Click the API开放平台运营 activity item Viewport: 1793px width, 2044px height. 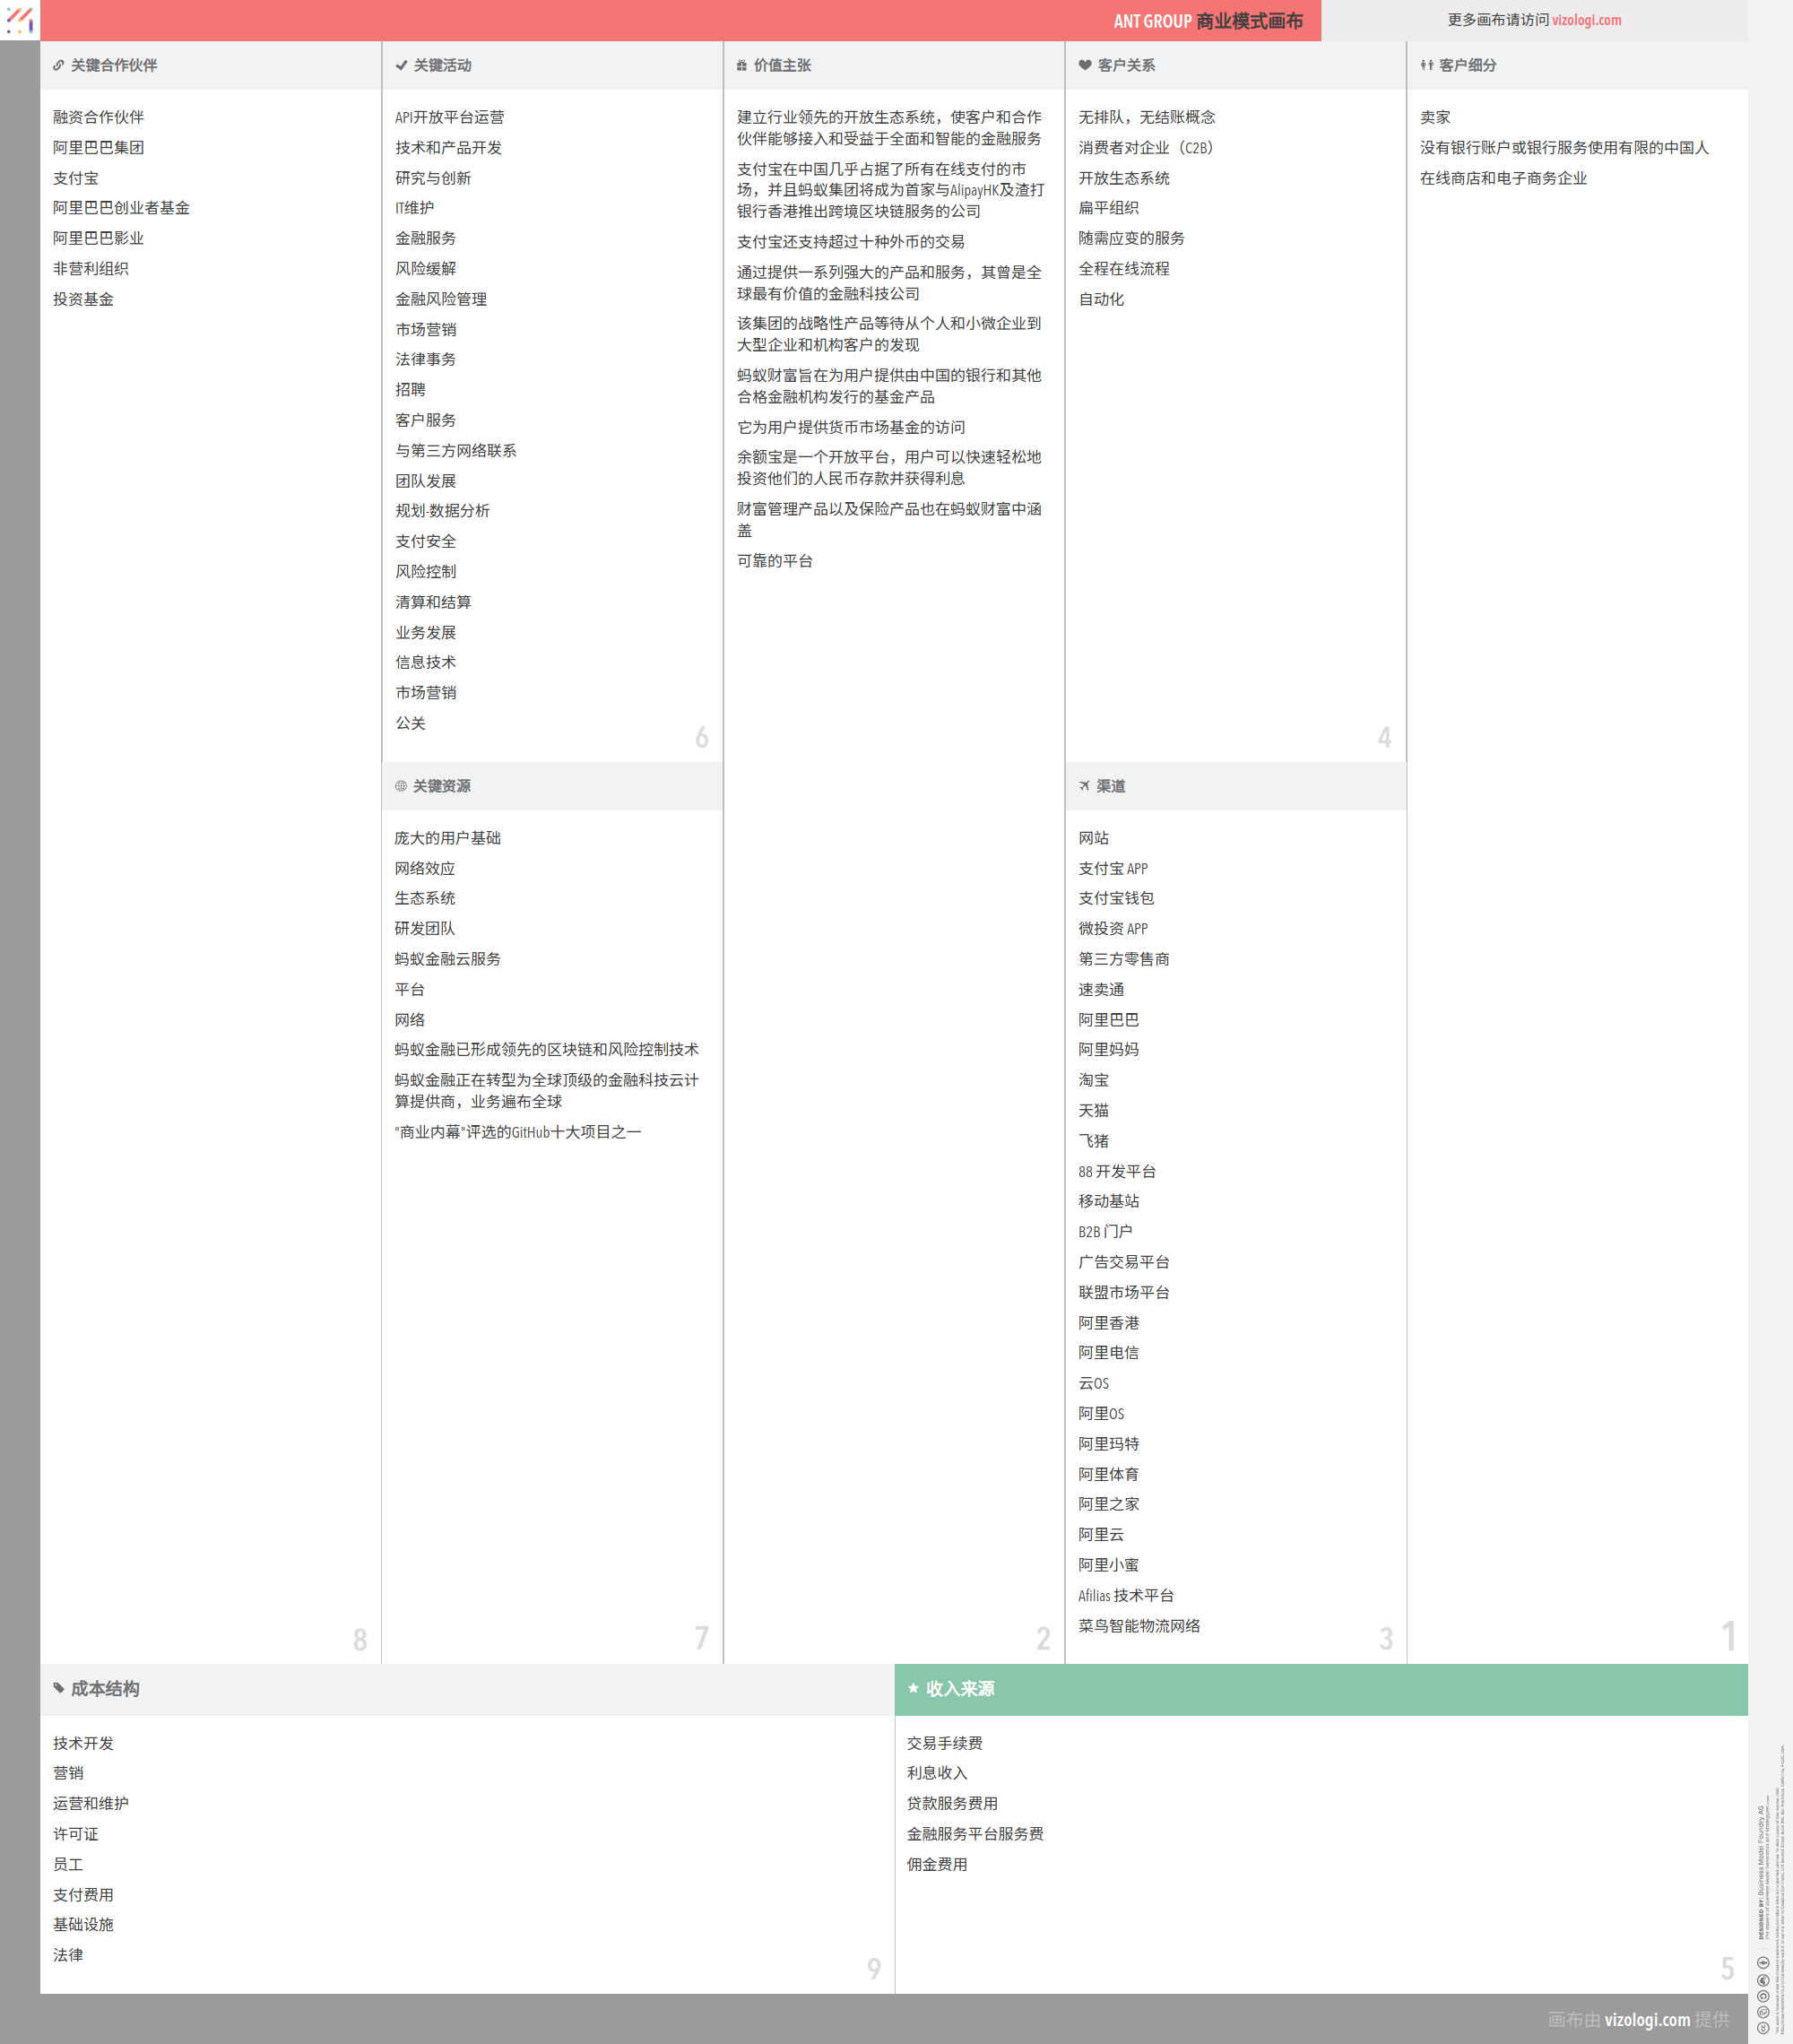(x=449, y=117)
